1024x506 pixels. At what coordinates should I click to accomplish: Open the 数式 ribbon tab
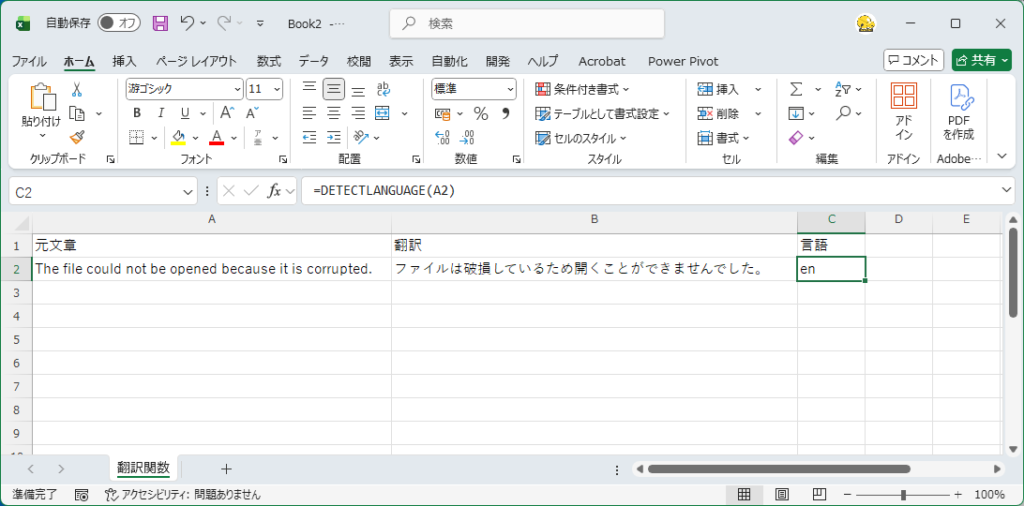click(x=268, y=61)
